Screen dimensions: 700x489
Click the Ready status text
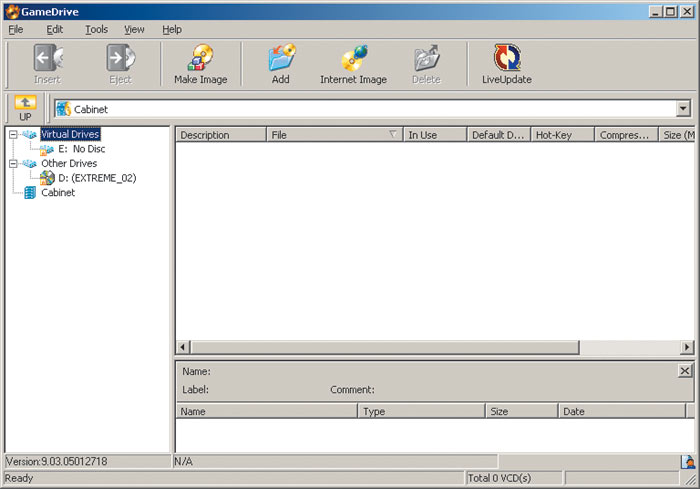(19, 478)
